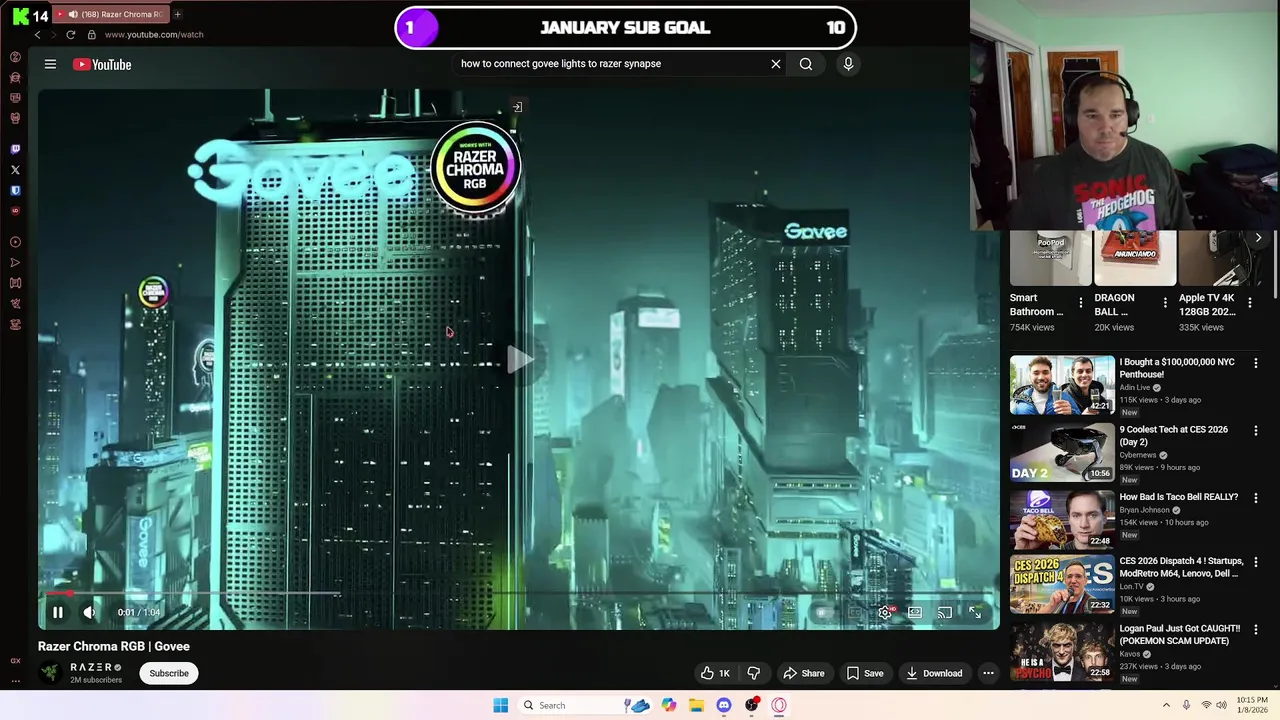Open options for Apple TV 4K short

1249,302
